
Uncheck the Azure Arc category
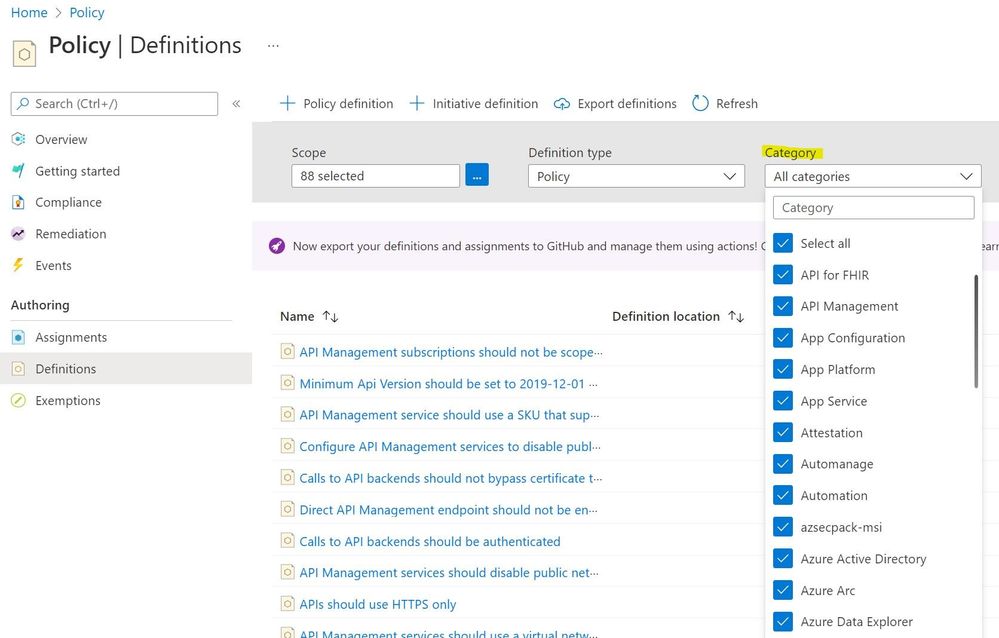pos(783,590)
